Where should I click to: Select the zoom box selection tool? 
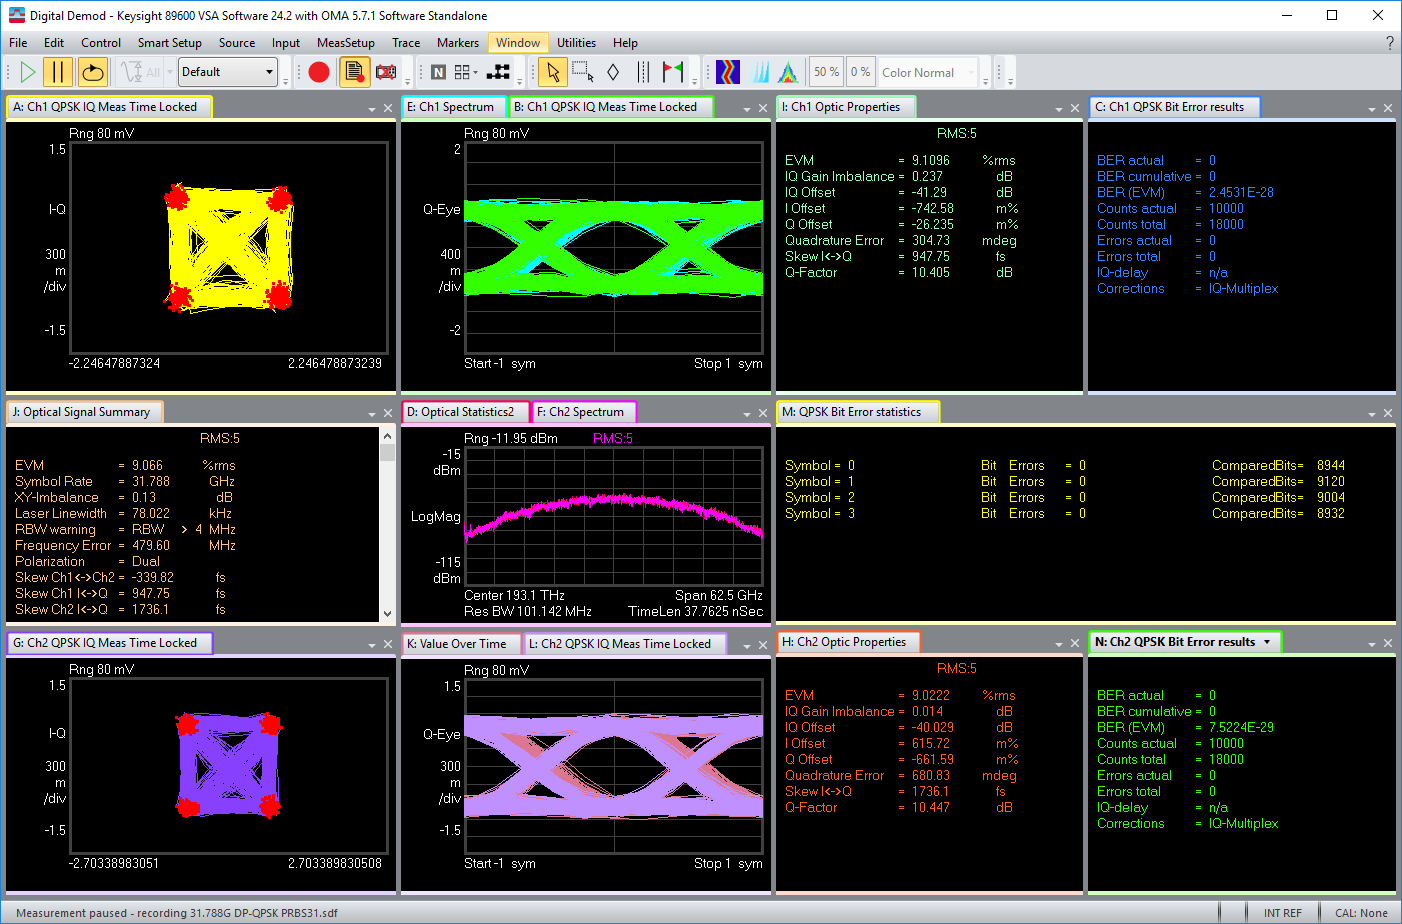point(583,72)
